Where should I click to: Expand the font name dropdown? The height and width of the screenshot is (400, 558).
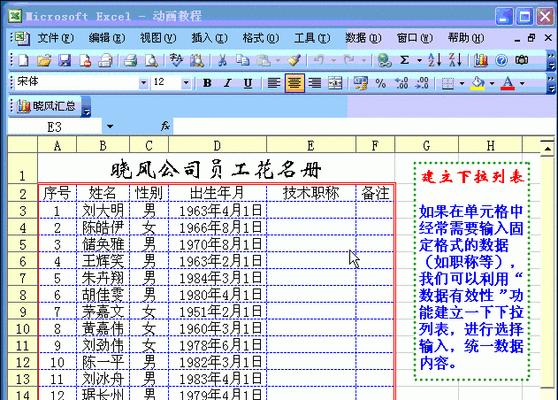point(143,83)
